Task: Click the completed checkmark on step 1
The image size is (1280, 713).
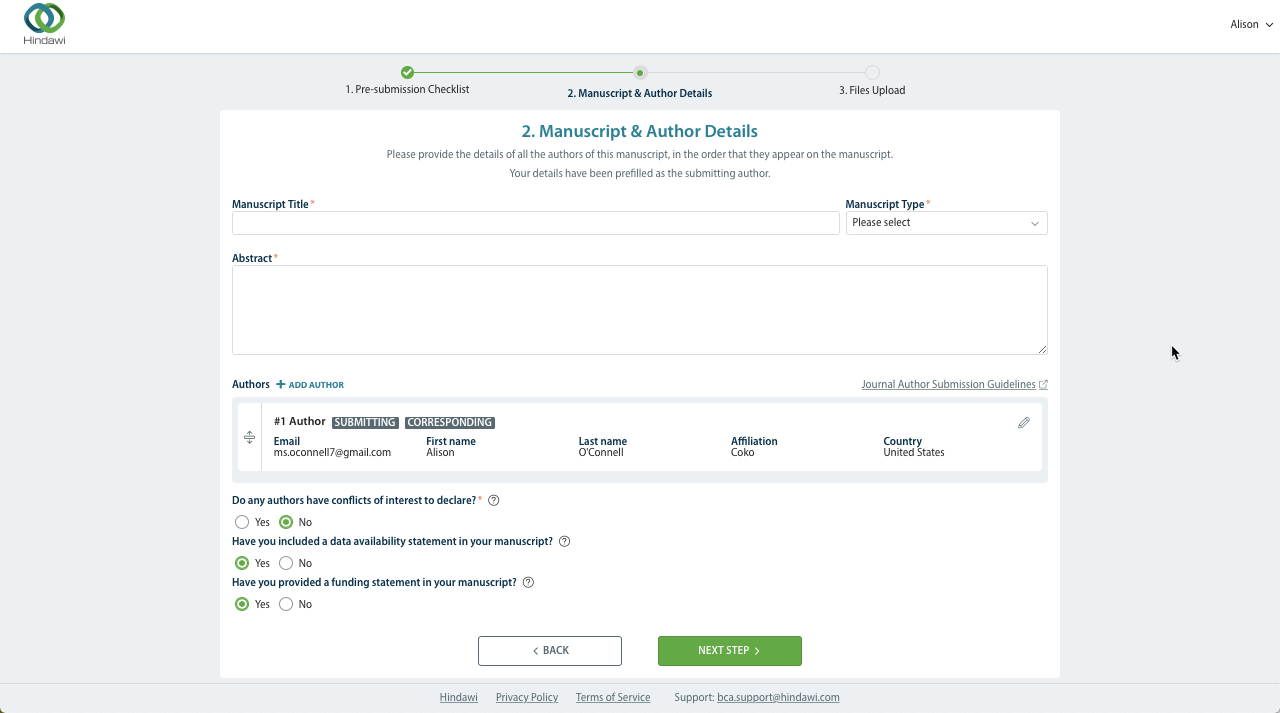Action: coord(407,72)
